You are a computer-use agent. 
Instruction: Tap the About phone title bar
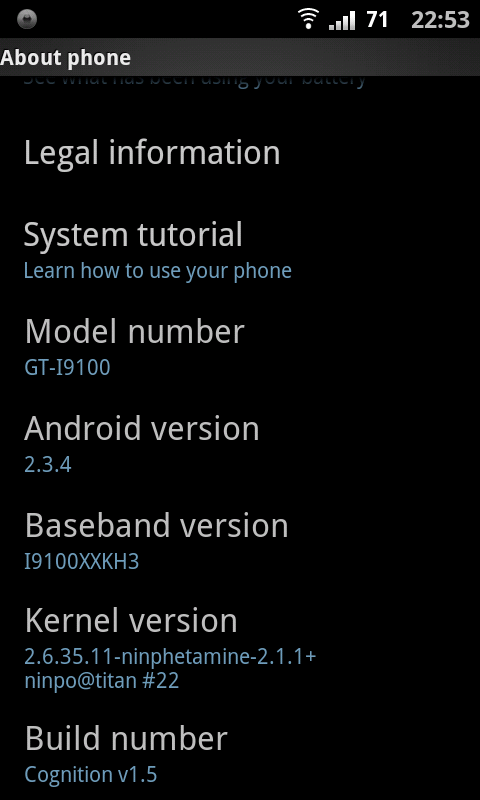tap(240, 57)
